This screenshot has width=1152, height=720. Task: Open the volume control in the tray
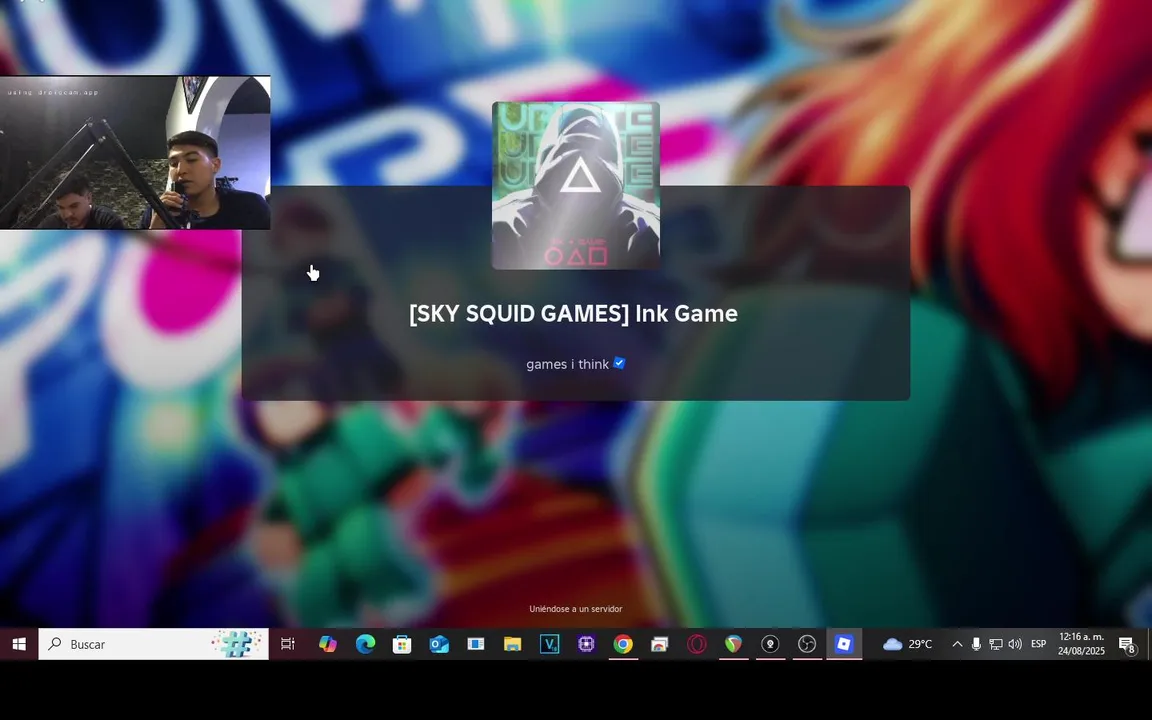click(x=1015, y=644)
